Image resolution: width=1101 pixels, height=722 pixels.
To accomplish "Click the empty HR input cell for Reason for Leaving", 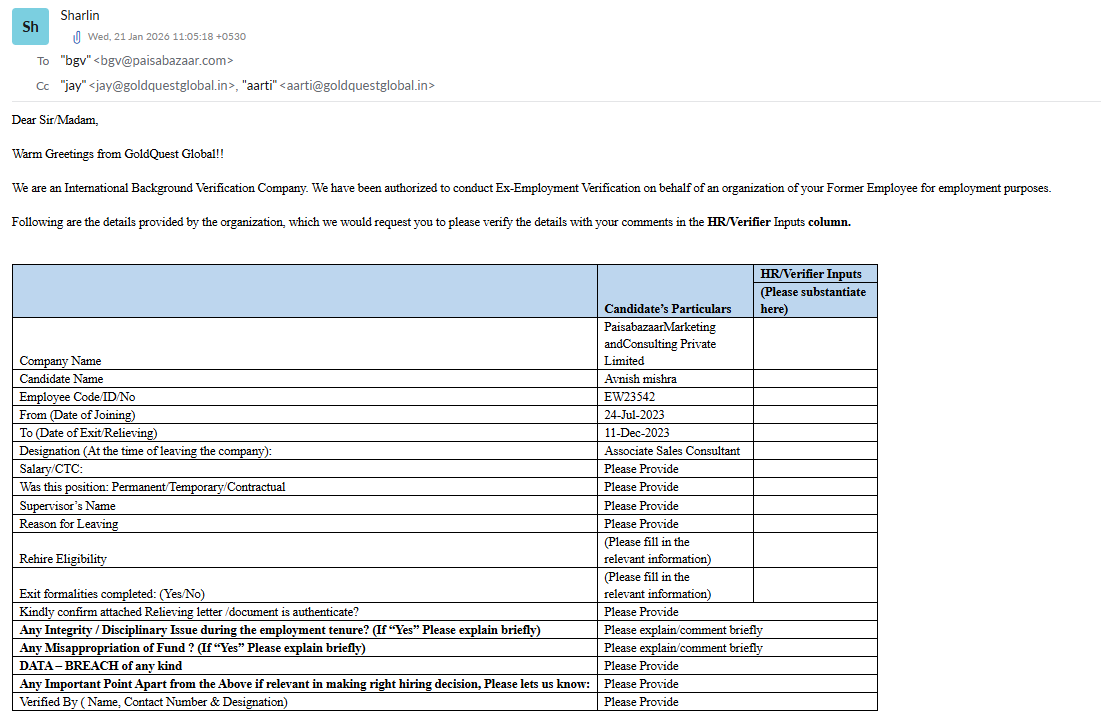I will click(x=814, y=523).
